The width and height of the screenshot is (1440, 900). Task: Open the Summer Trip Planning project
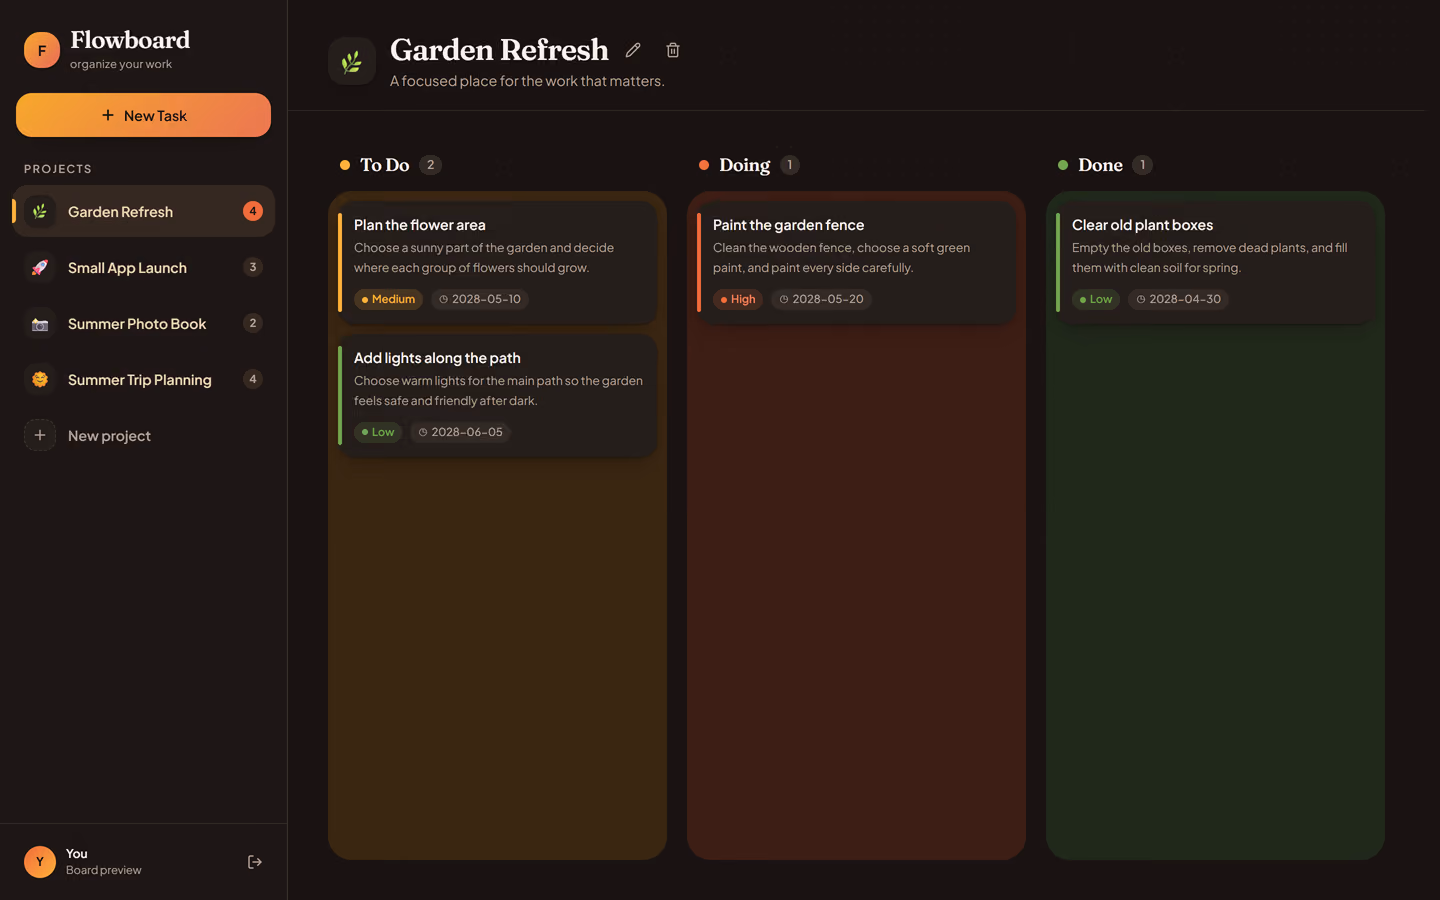coord(143,379)
